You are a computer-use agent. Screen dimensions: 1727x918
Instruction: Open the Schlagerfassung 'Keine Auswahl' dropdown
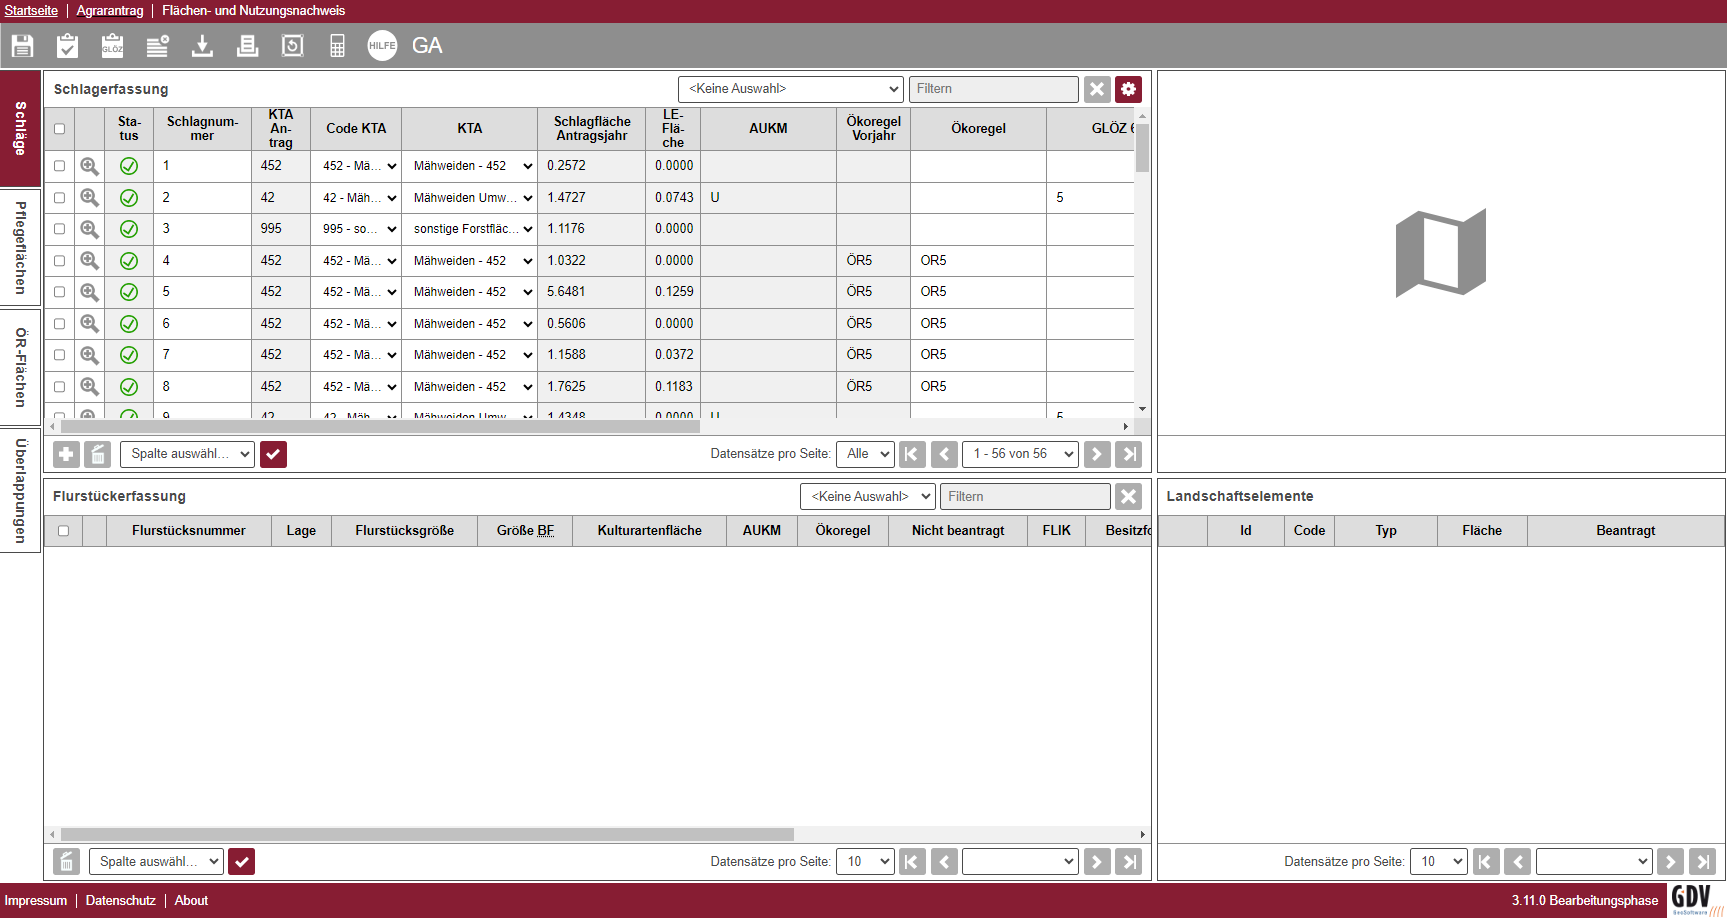click(x=790, y=89)
